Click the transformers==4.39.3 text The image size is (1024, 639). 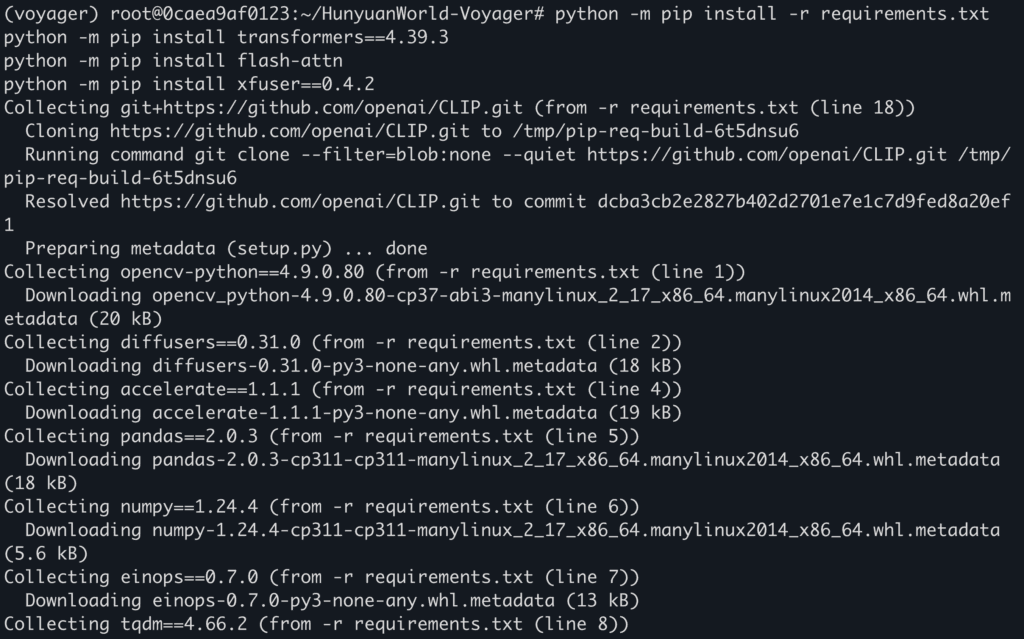click(343, 37)
